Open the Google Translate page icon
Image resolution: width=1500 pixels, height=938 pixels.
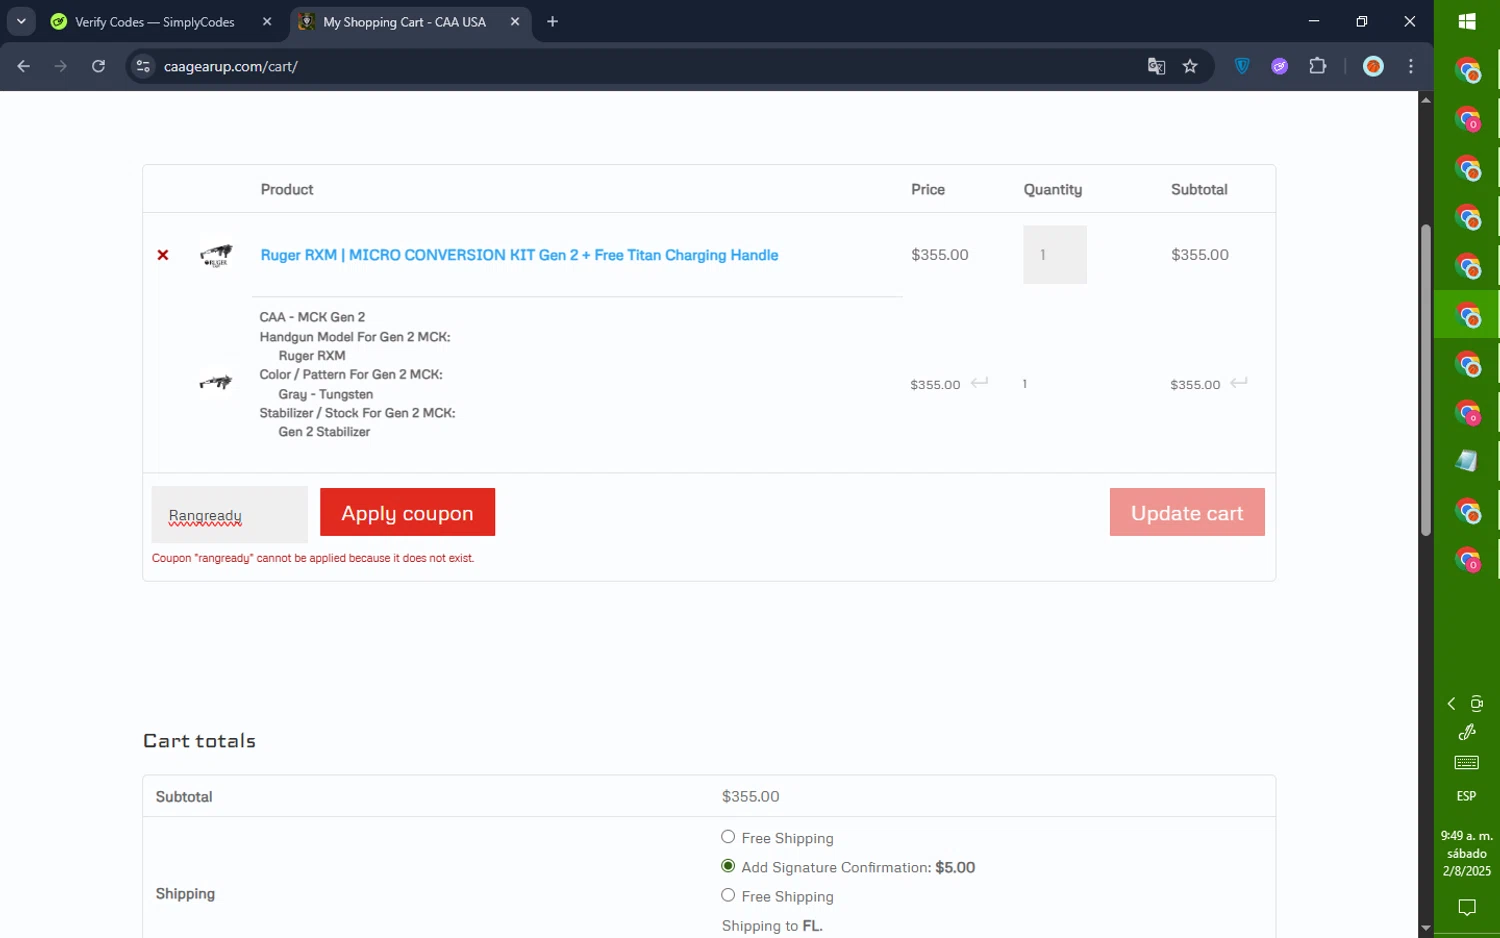point(1156,66)
